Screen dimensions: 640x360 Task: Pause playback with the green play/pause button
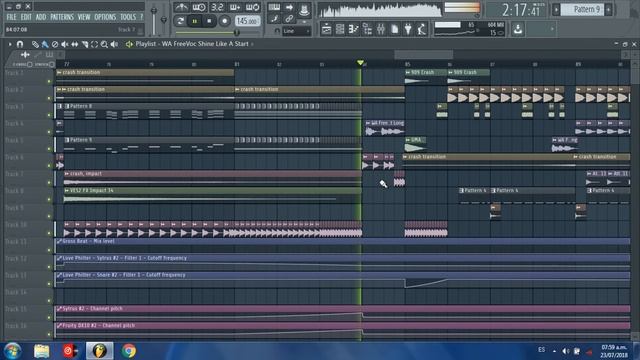tap(195, 21)
